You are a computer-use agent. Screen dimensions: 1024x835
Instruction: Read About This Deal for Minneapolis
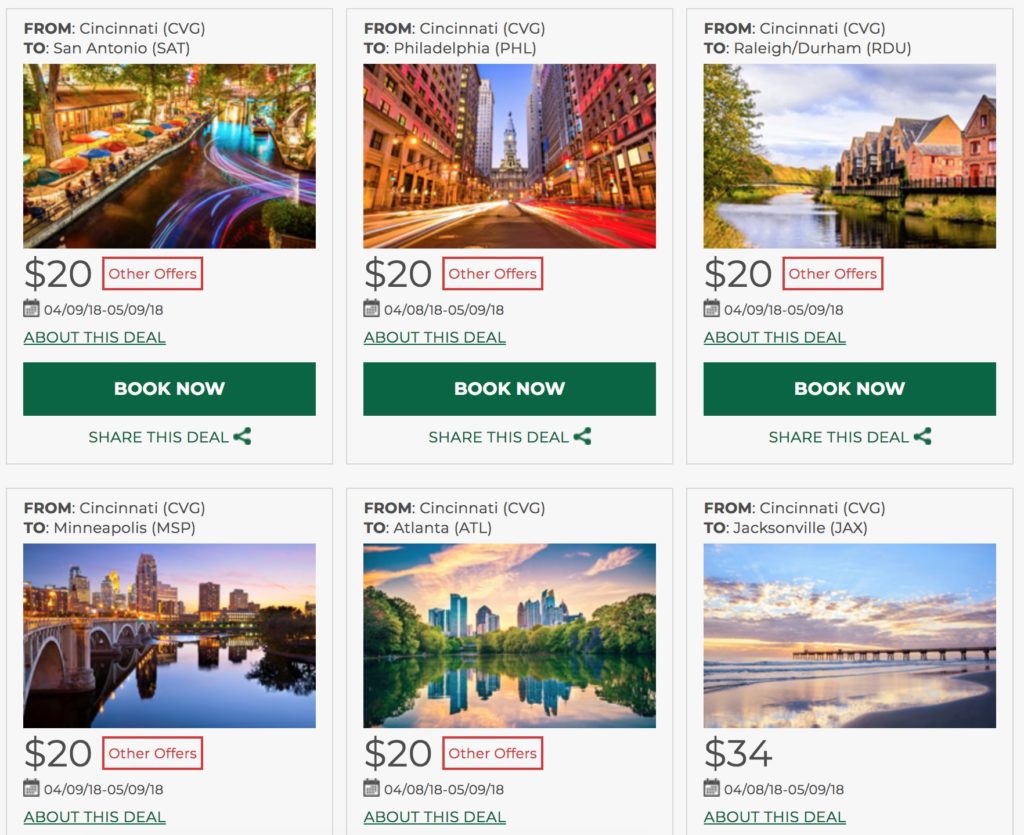pyautogui.click(x=94, y=817)
